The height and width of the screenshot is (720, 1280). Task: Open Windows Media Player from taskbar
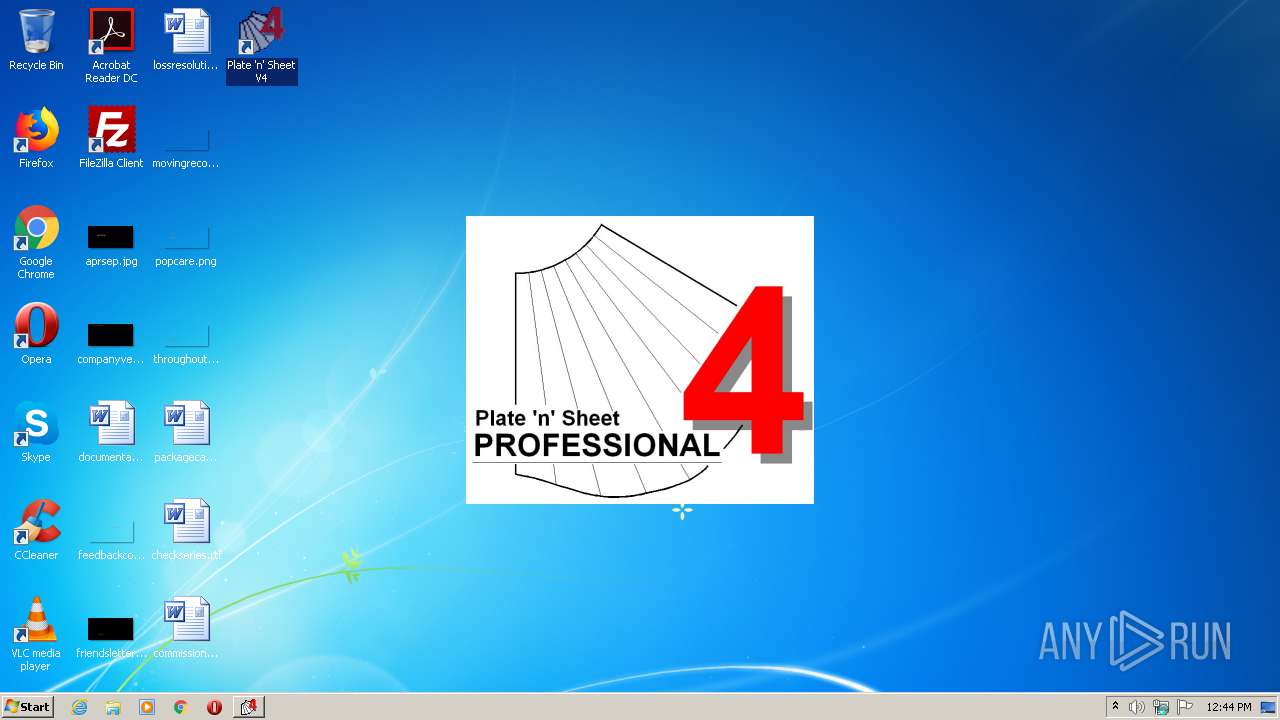(147, 707)
